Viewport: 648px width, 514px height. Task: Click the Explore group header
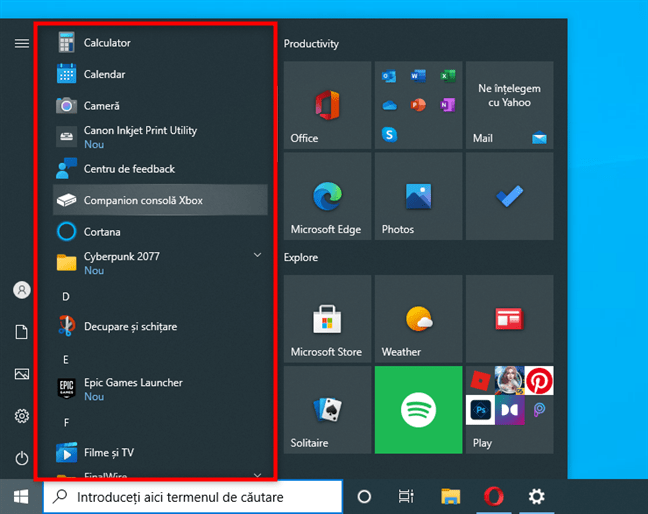pyautogui.click(x=300, y=257)
